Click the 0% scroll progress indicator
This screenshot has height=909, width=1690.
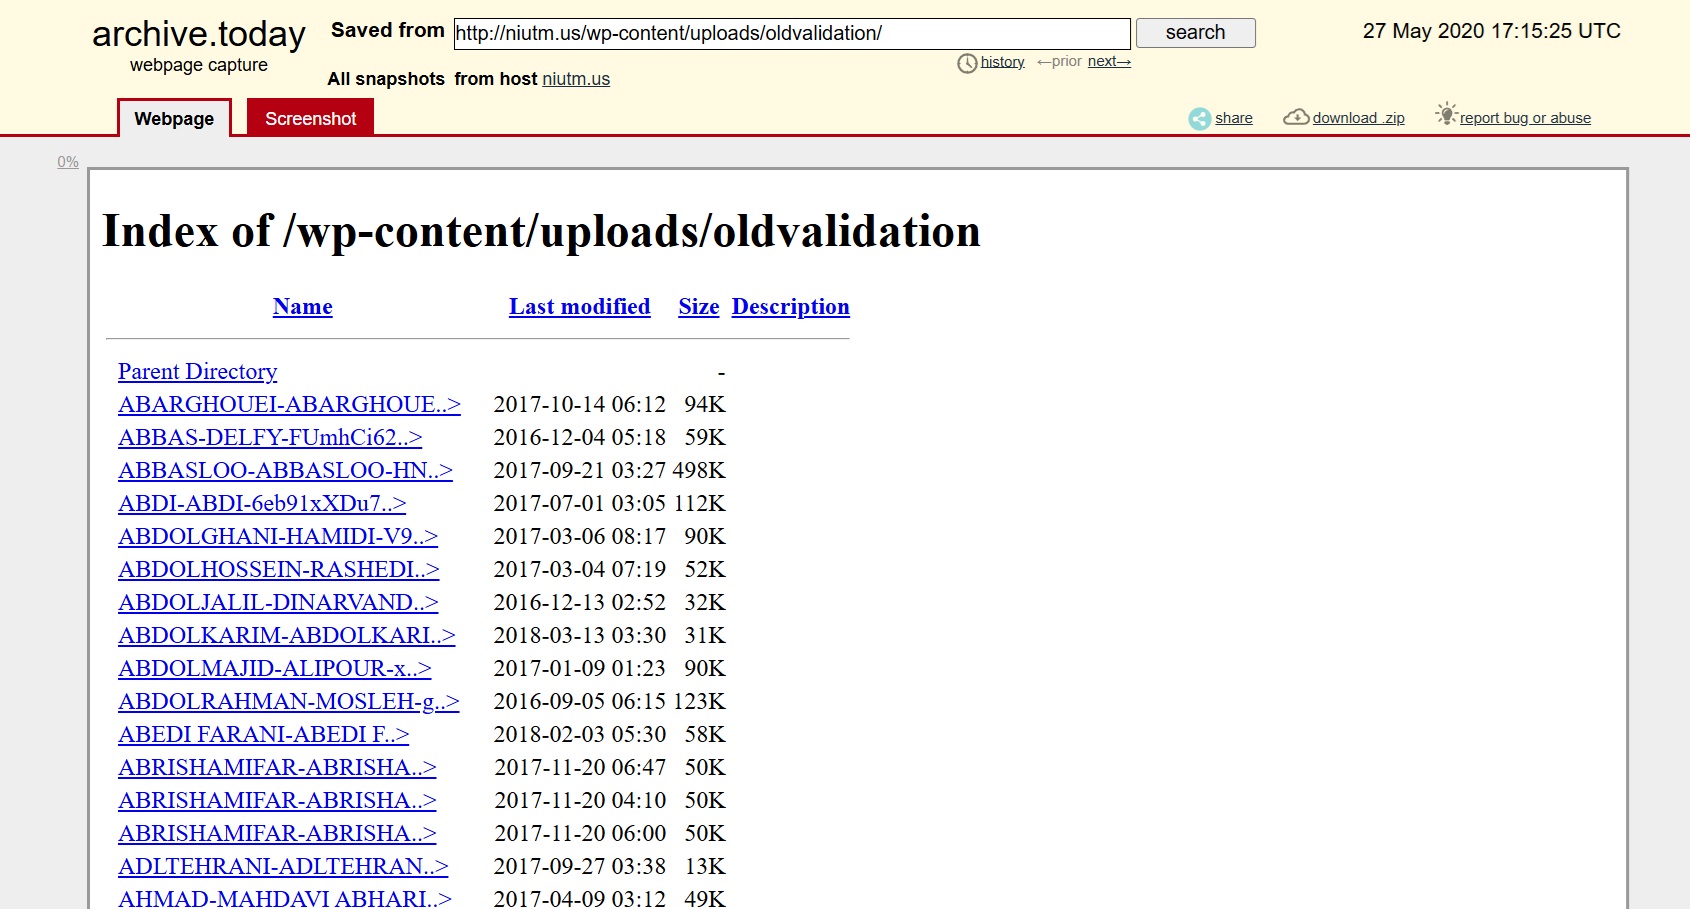pyautogui.click(x=68, y=162)
